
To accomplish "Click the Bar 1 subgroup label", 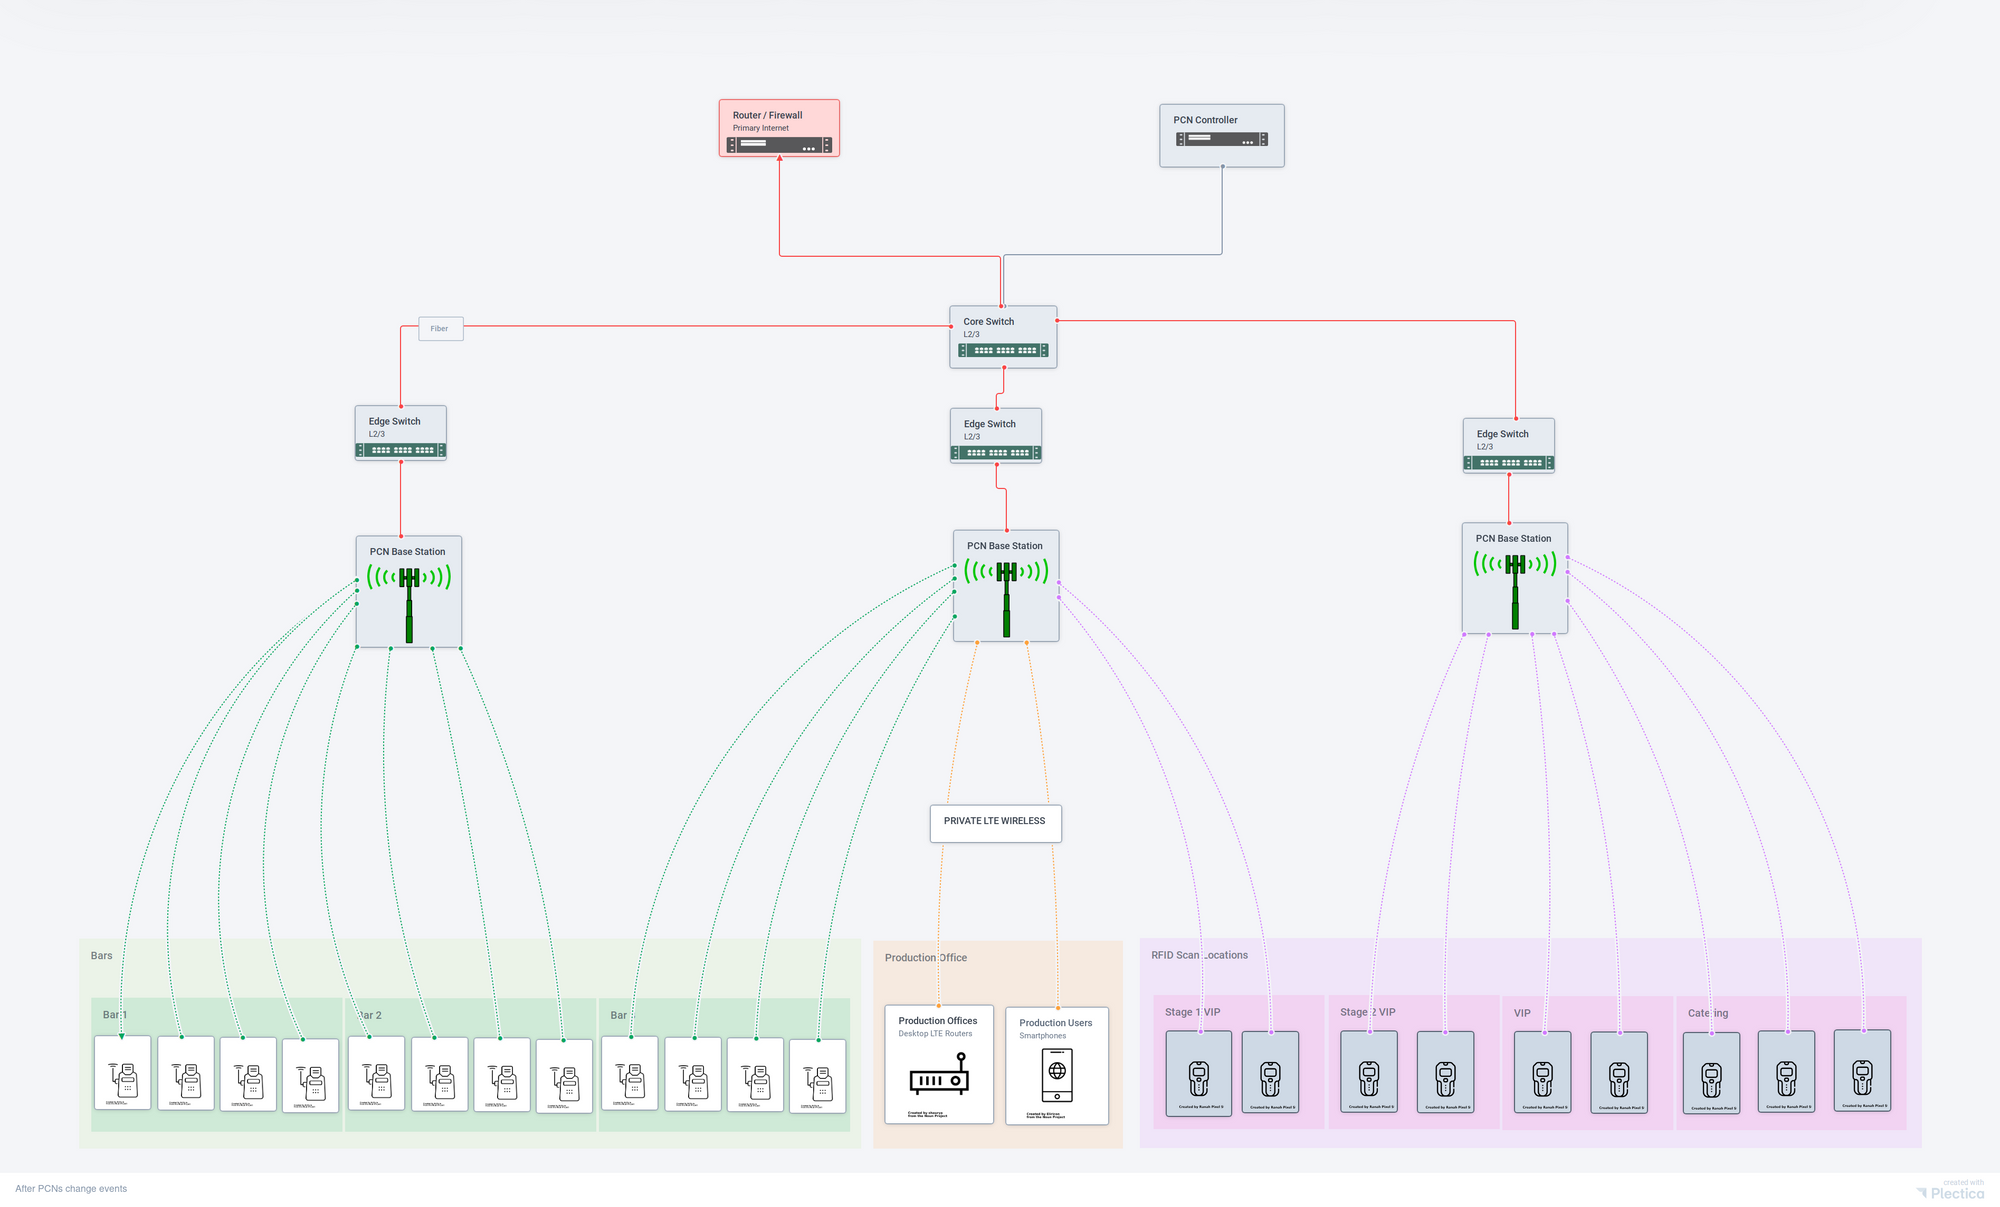I will (x=115, y=1015).
